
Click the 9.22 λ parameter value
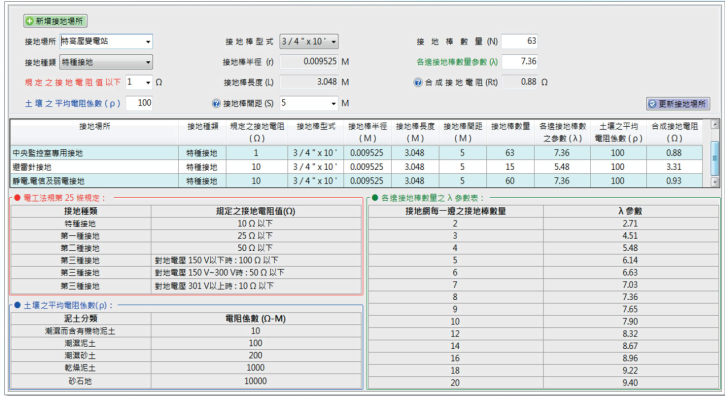(x=630, y=371)
